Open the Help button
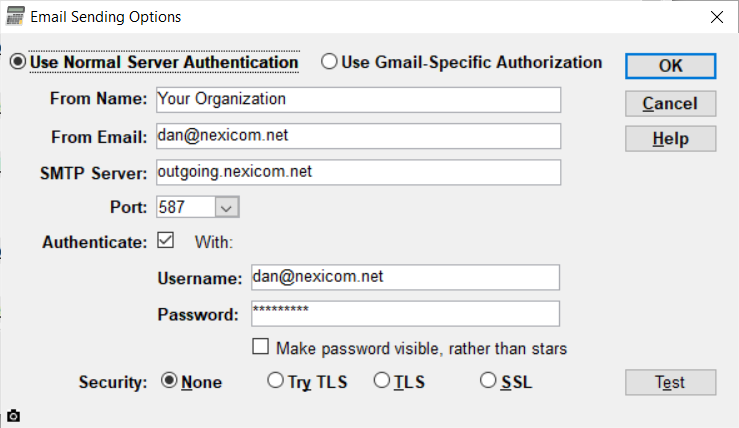Viewport: 739px width, 428px height. [x=671, y=139]
